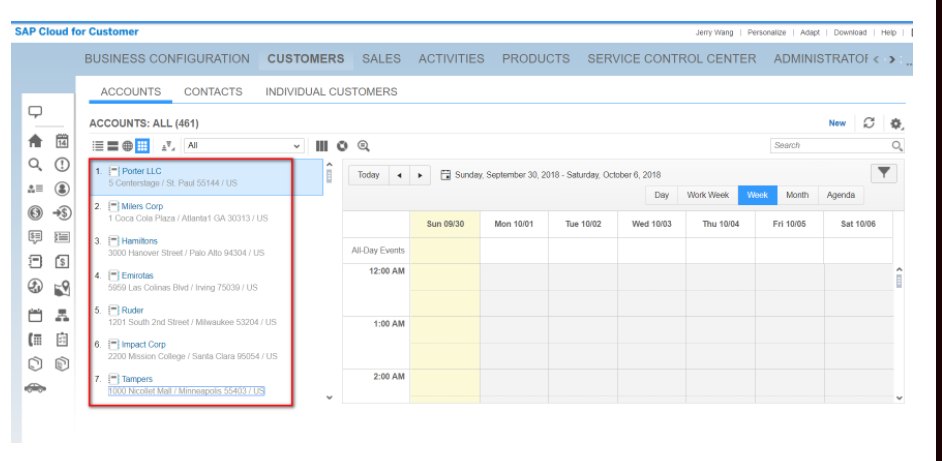Switch to Contacts tab

(x=213, y=92)
